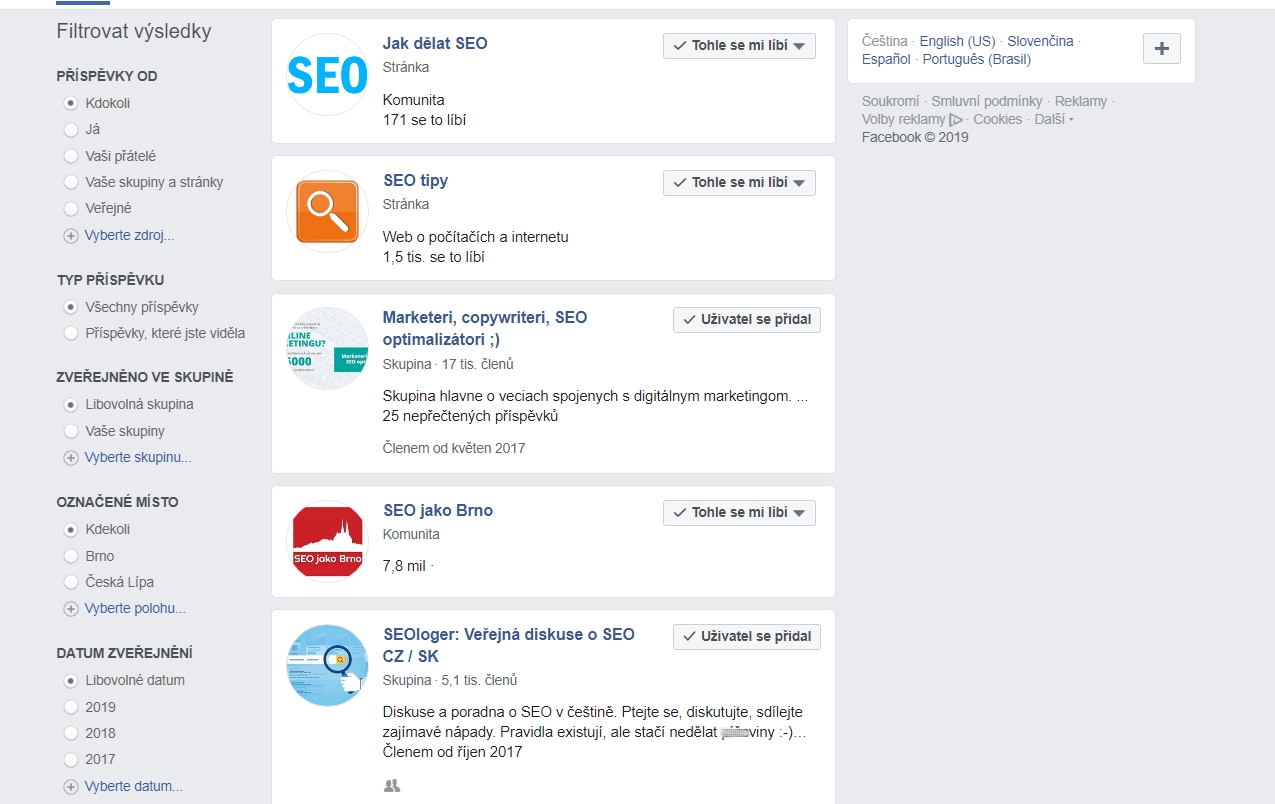Click the Vyberte skupinu link
This screenshot has width=1275, height=804.
[138, 458]
